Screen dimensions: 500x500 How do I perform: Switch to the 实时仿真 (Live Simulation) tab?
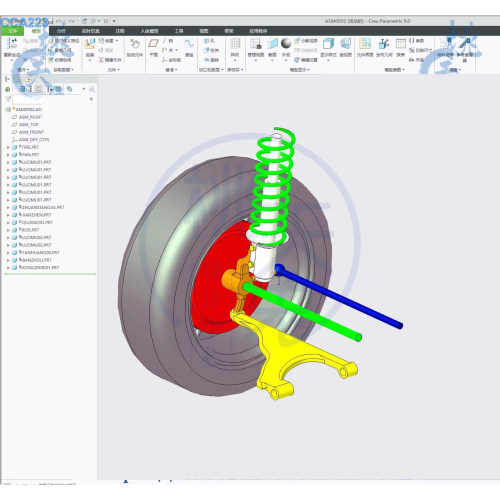coord(90,31)
